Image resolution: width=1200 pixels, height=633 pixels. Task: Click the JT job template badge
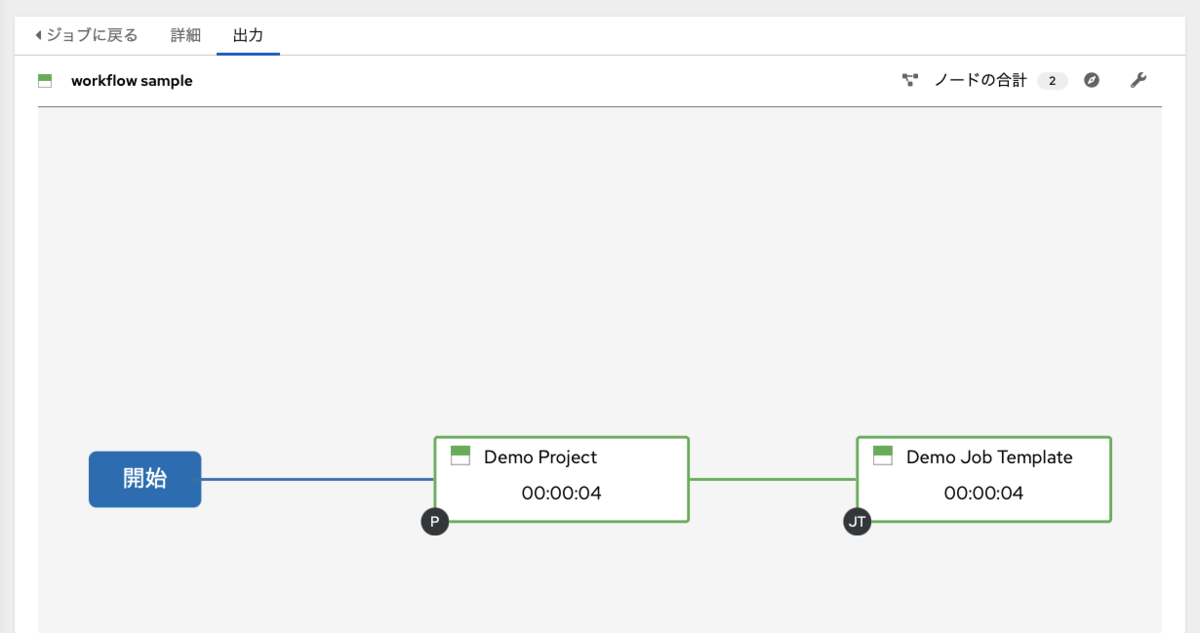point(857,522)
